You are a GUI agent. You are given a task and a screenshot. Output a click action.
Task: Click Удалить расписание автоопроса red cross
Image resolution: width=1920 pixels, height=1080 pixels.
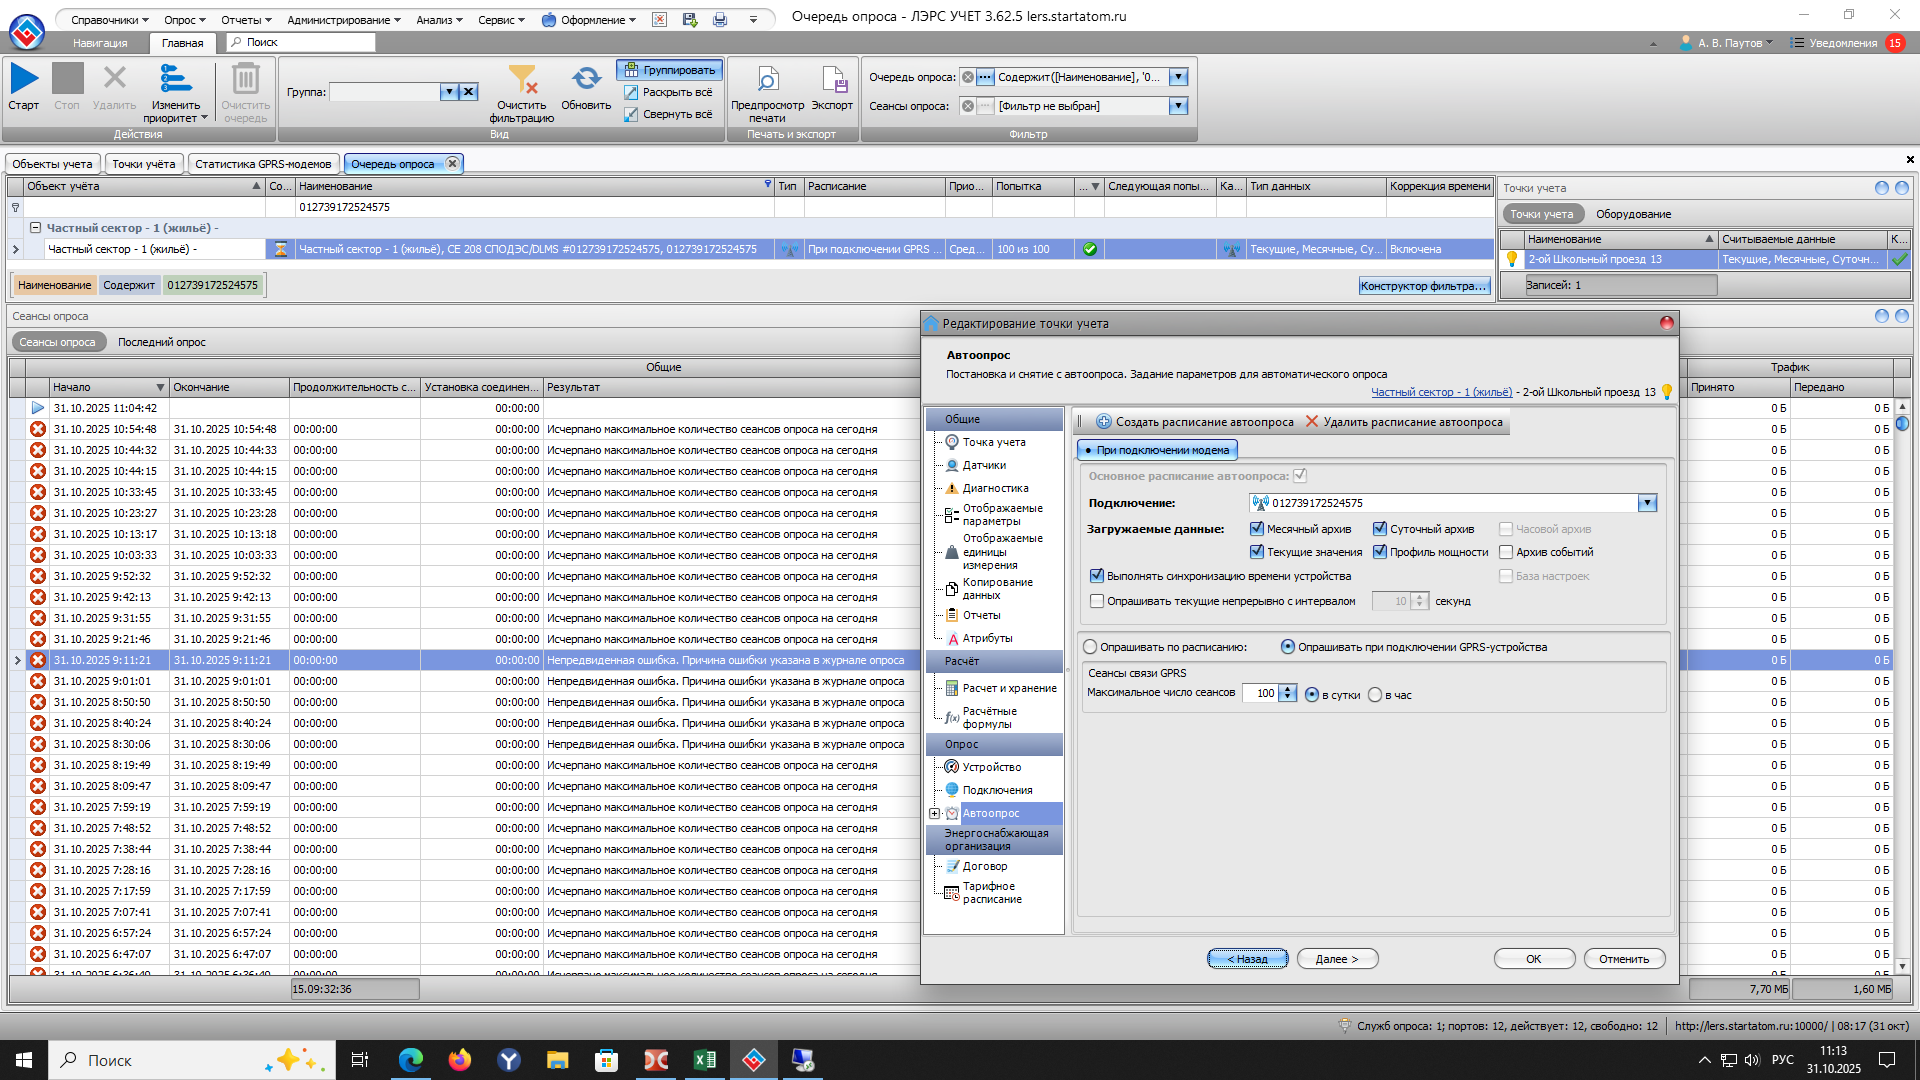(1312, 422)
